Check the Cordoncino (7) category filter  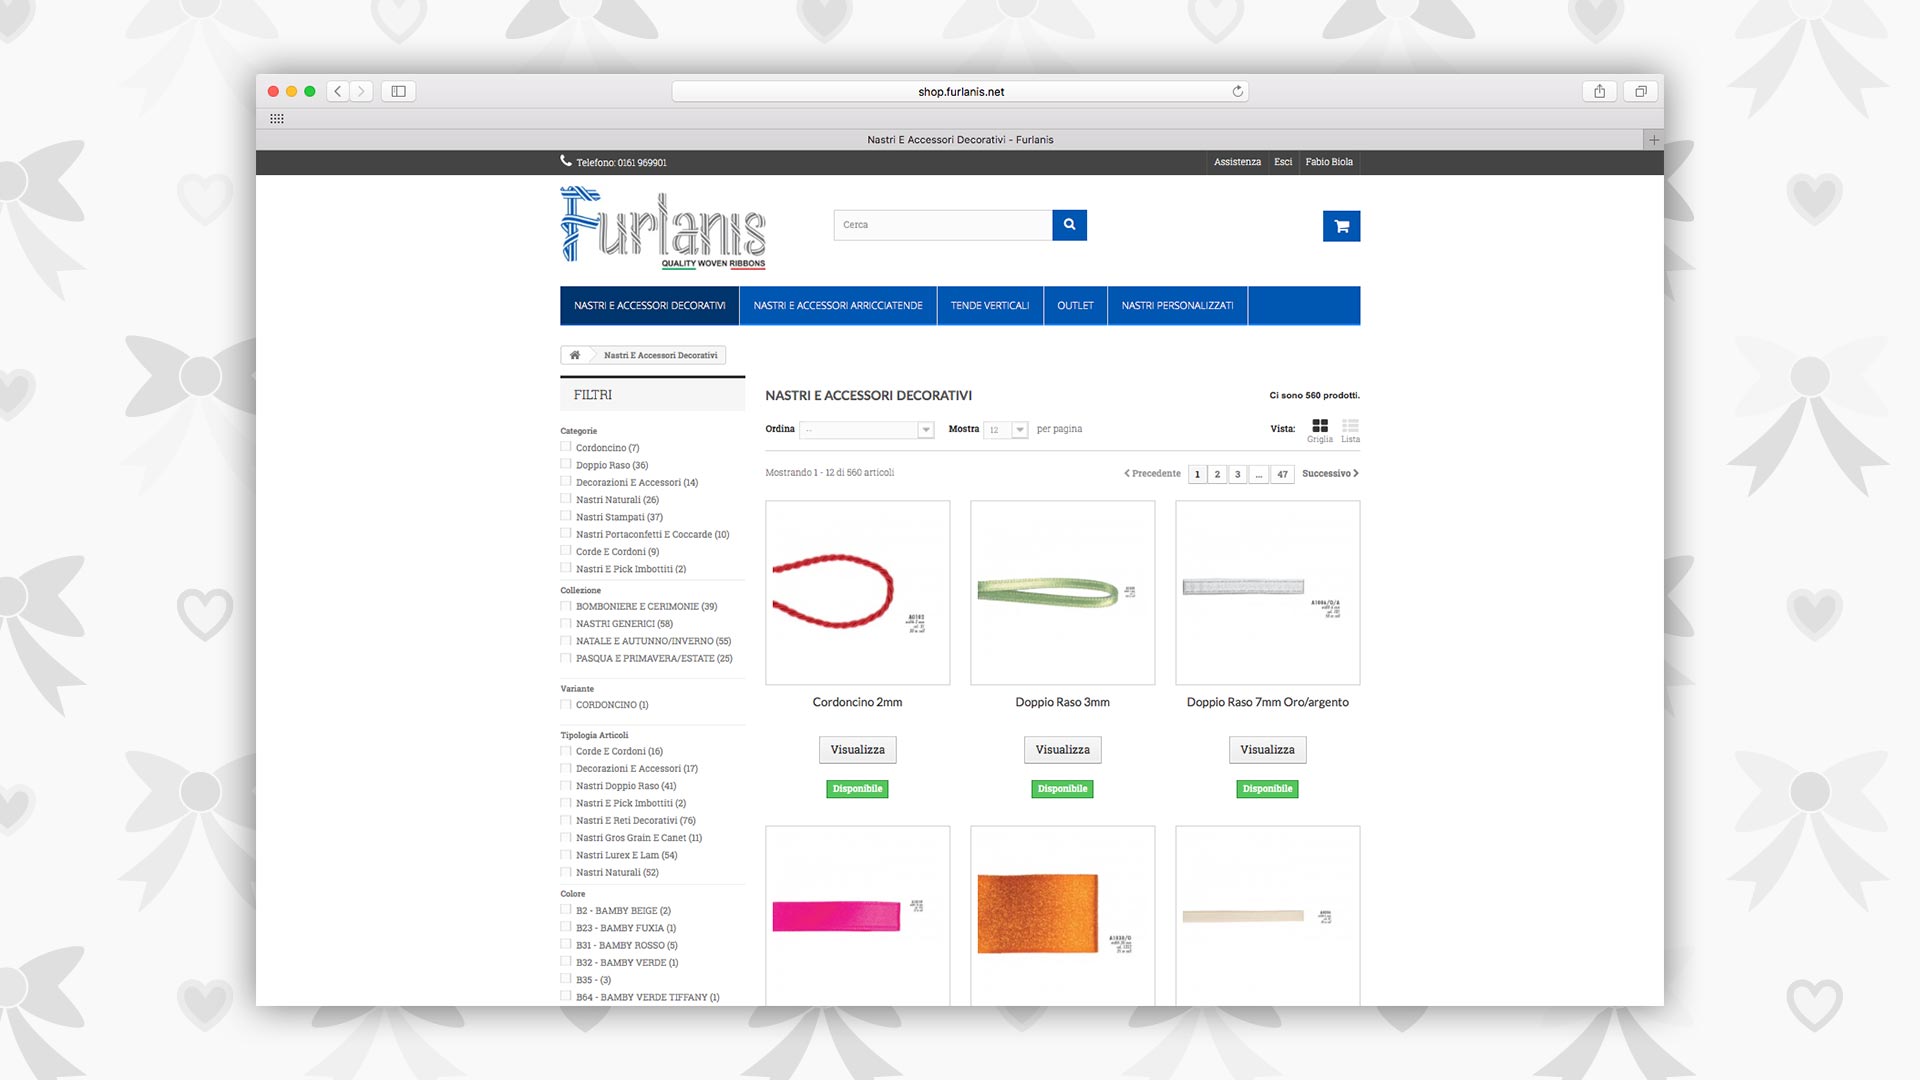coord(566,447)
